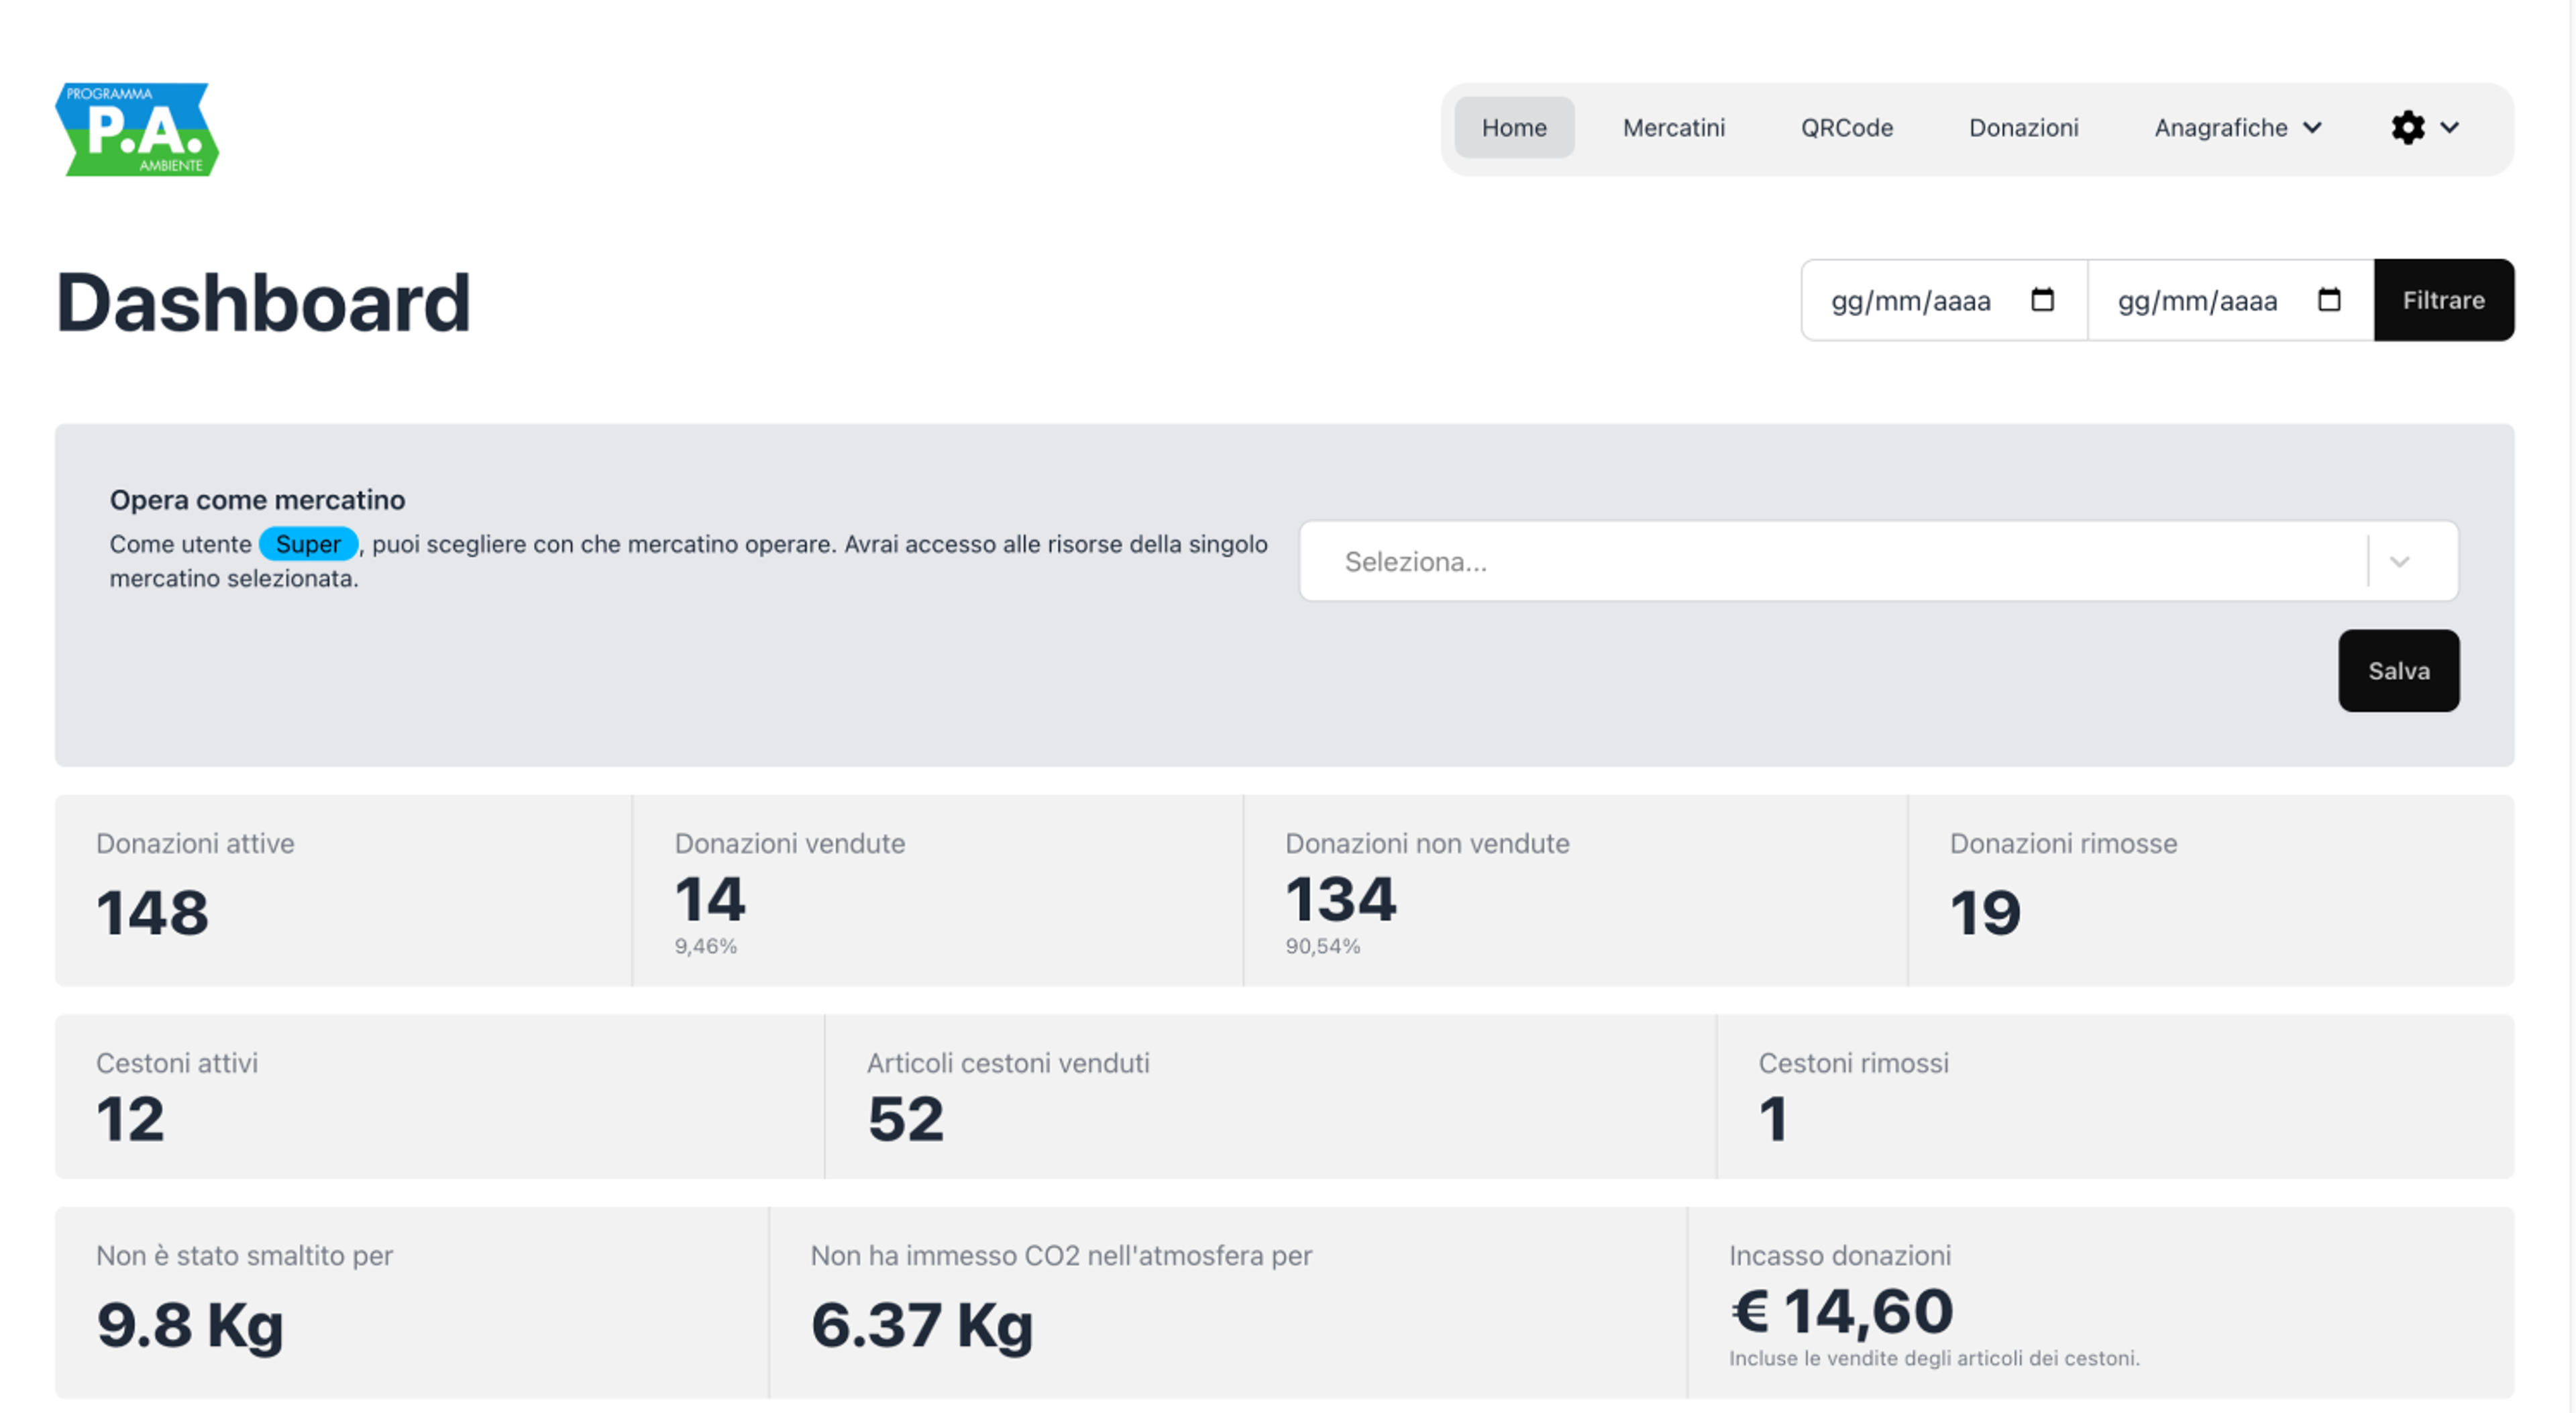2576x1413 pixels.
Task: Open the Mercatini page
Action: click(1673, 128)
